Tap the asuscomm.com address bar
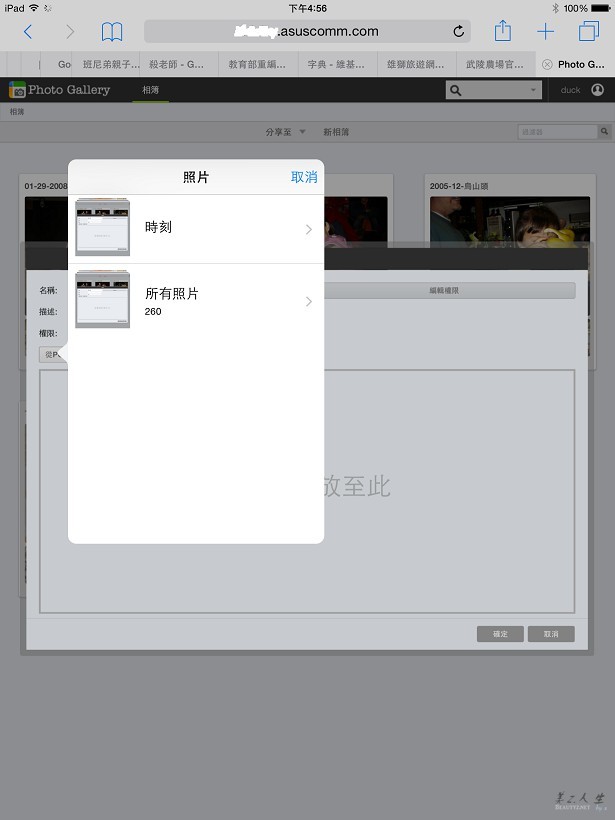The width and height of the screenshot is (615, 820). [308, 31]
